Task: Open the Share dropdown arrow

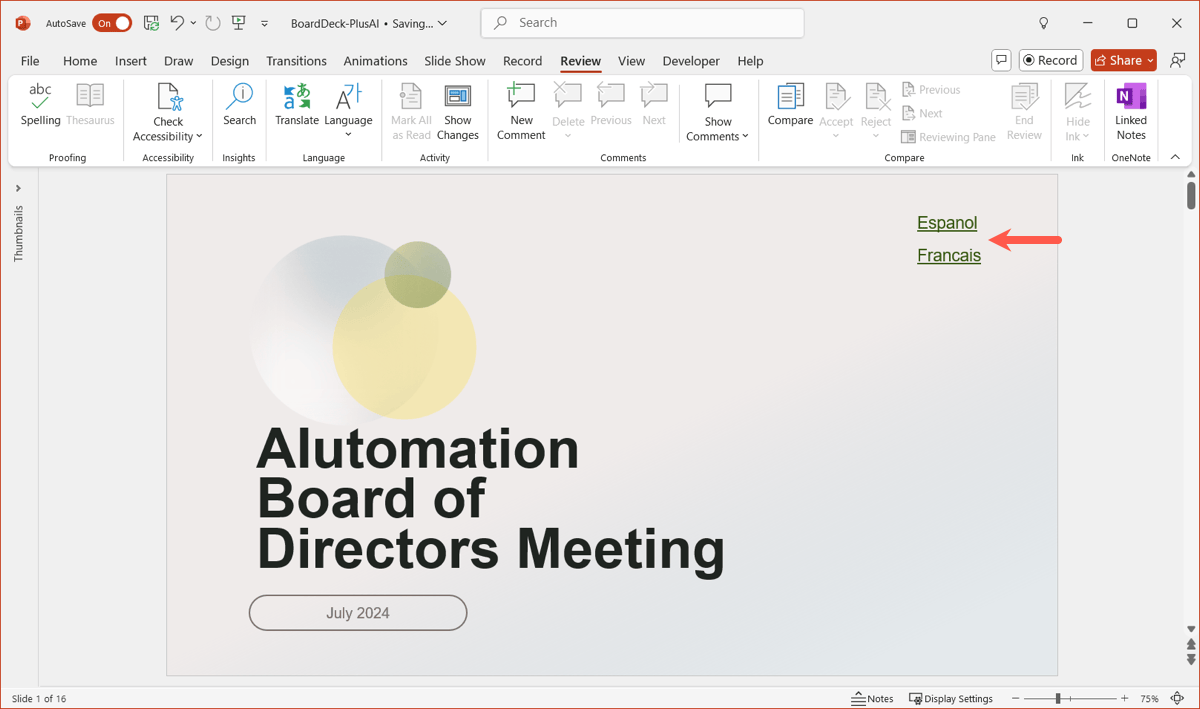Action: 1150,60
